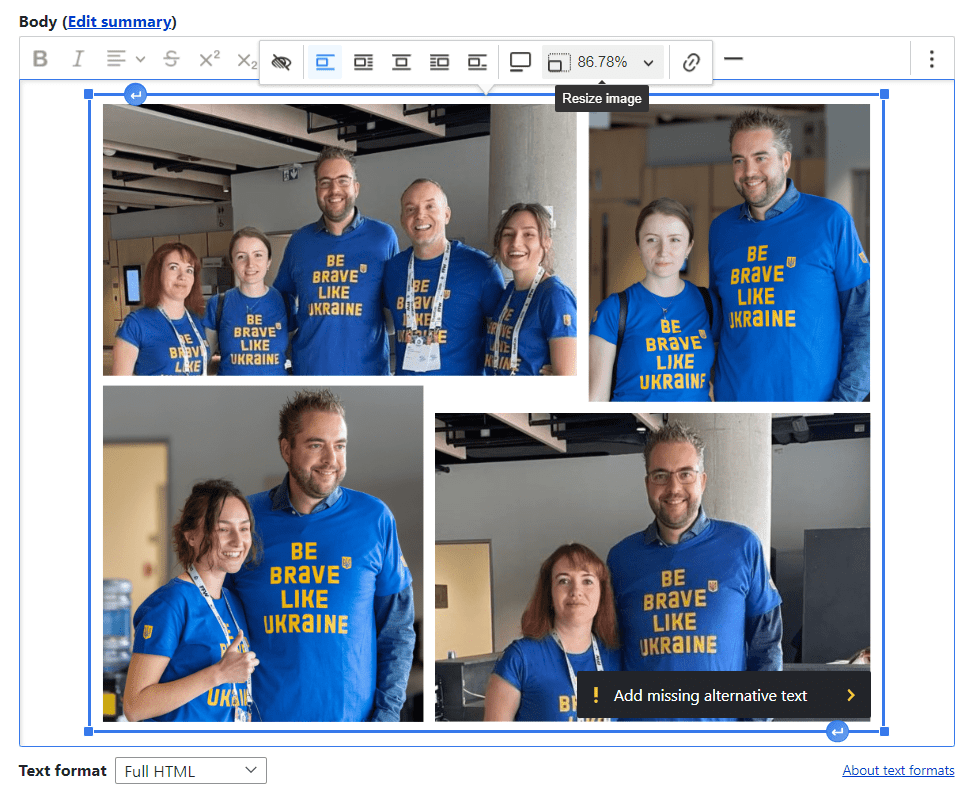
Task: Insert a horizontal line
Action: (733, 60)
